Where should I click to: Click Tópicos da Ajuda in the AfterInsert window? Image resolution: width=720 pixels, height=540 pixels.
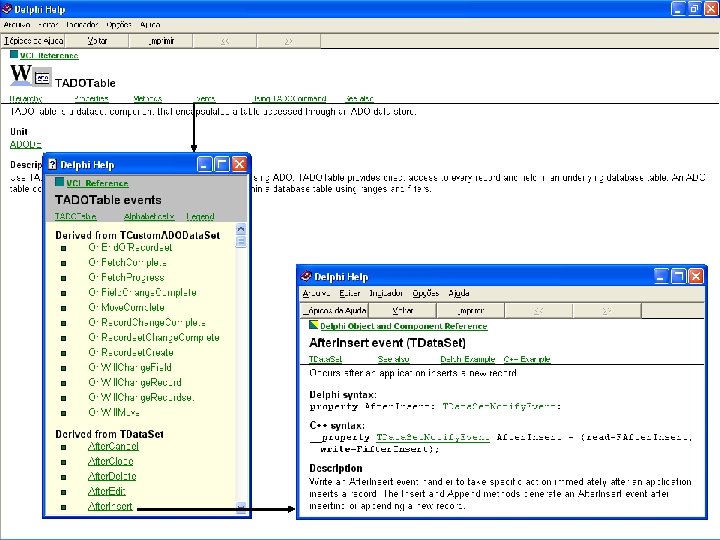334,311
